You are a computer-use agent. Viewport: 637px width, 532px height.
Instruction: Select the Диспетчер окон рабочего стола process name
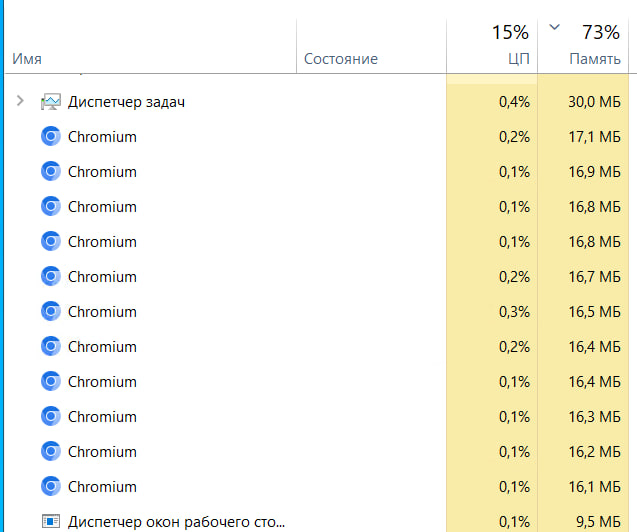[176, 522]
